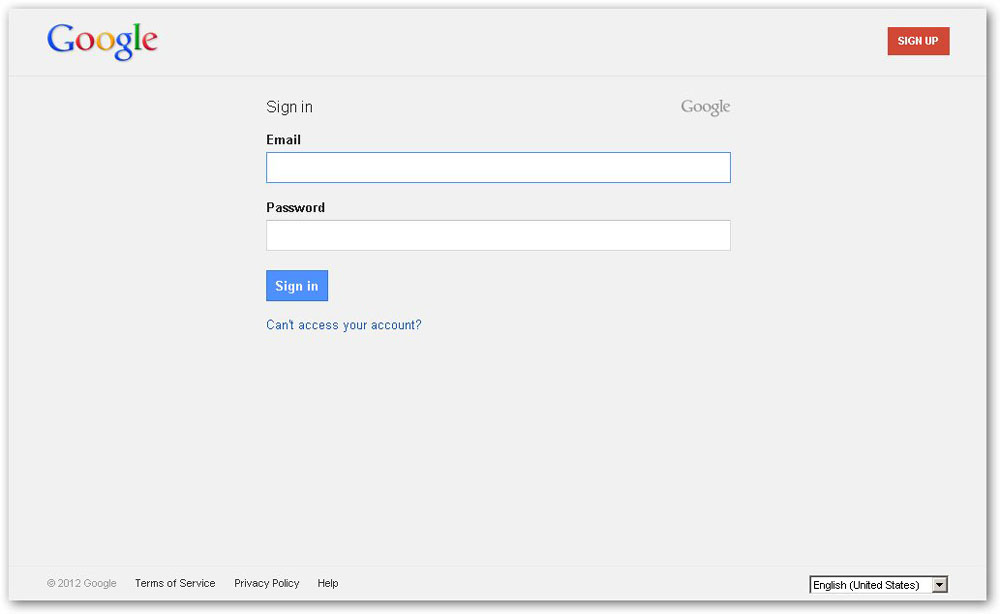Click the gray Google logo beside Sign in
1000x614 pixels.
click(x=705, y=107)
